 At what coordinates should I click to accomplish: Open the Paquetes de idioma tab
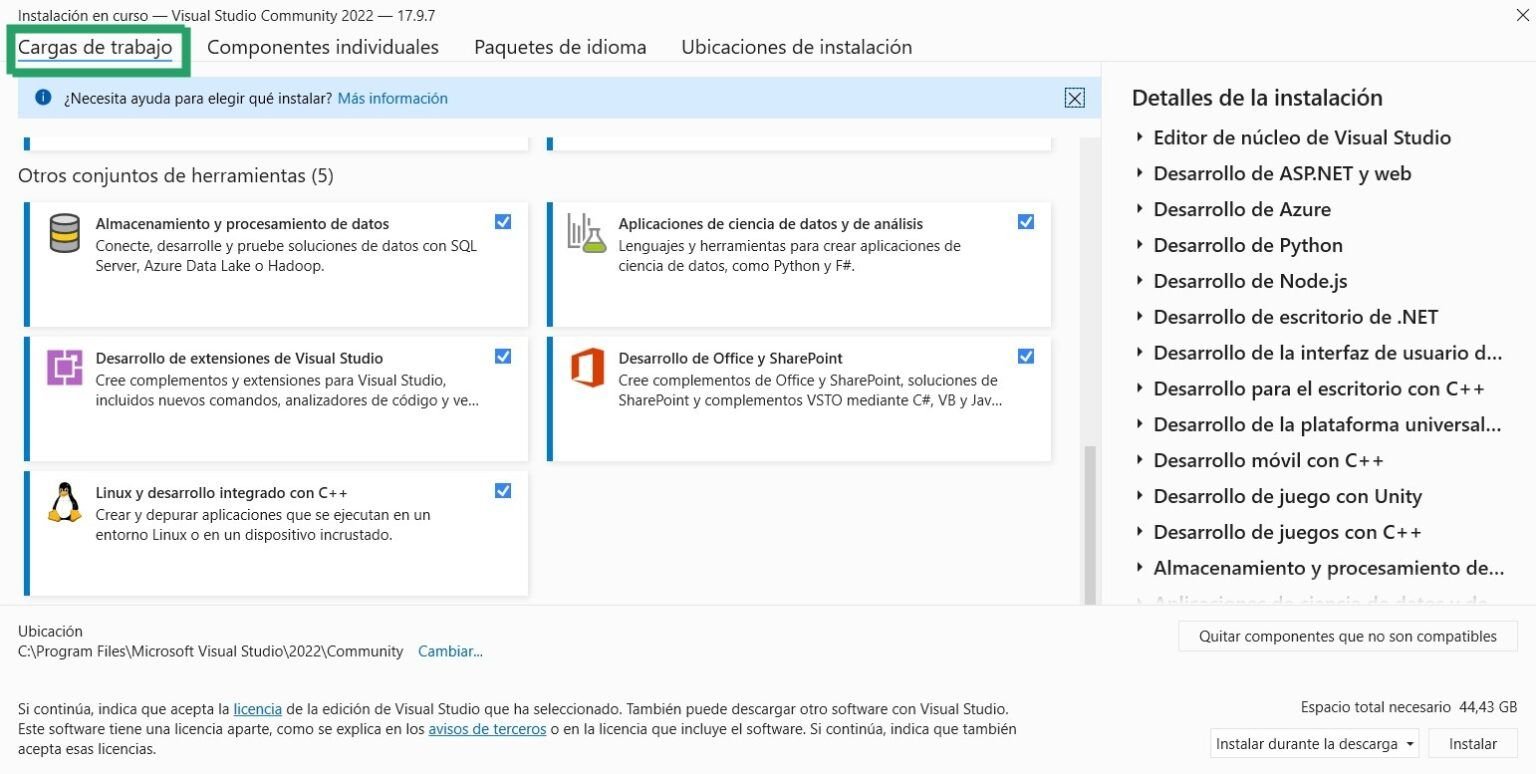coord(560,47)
